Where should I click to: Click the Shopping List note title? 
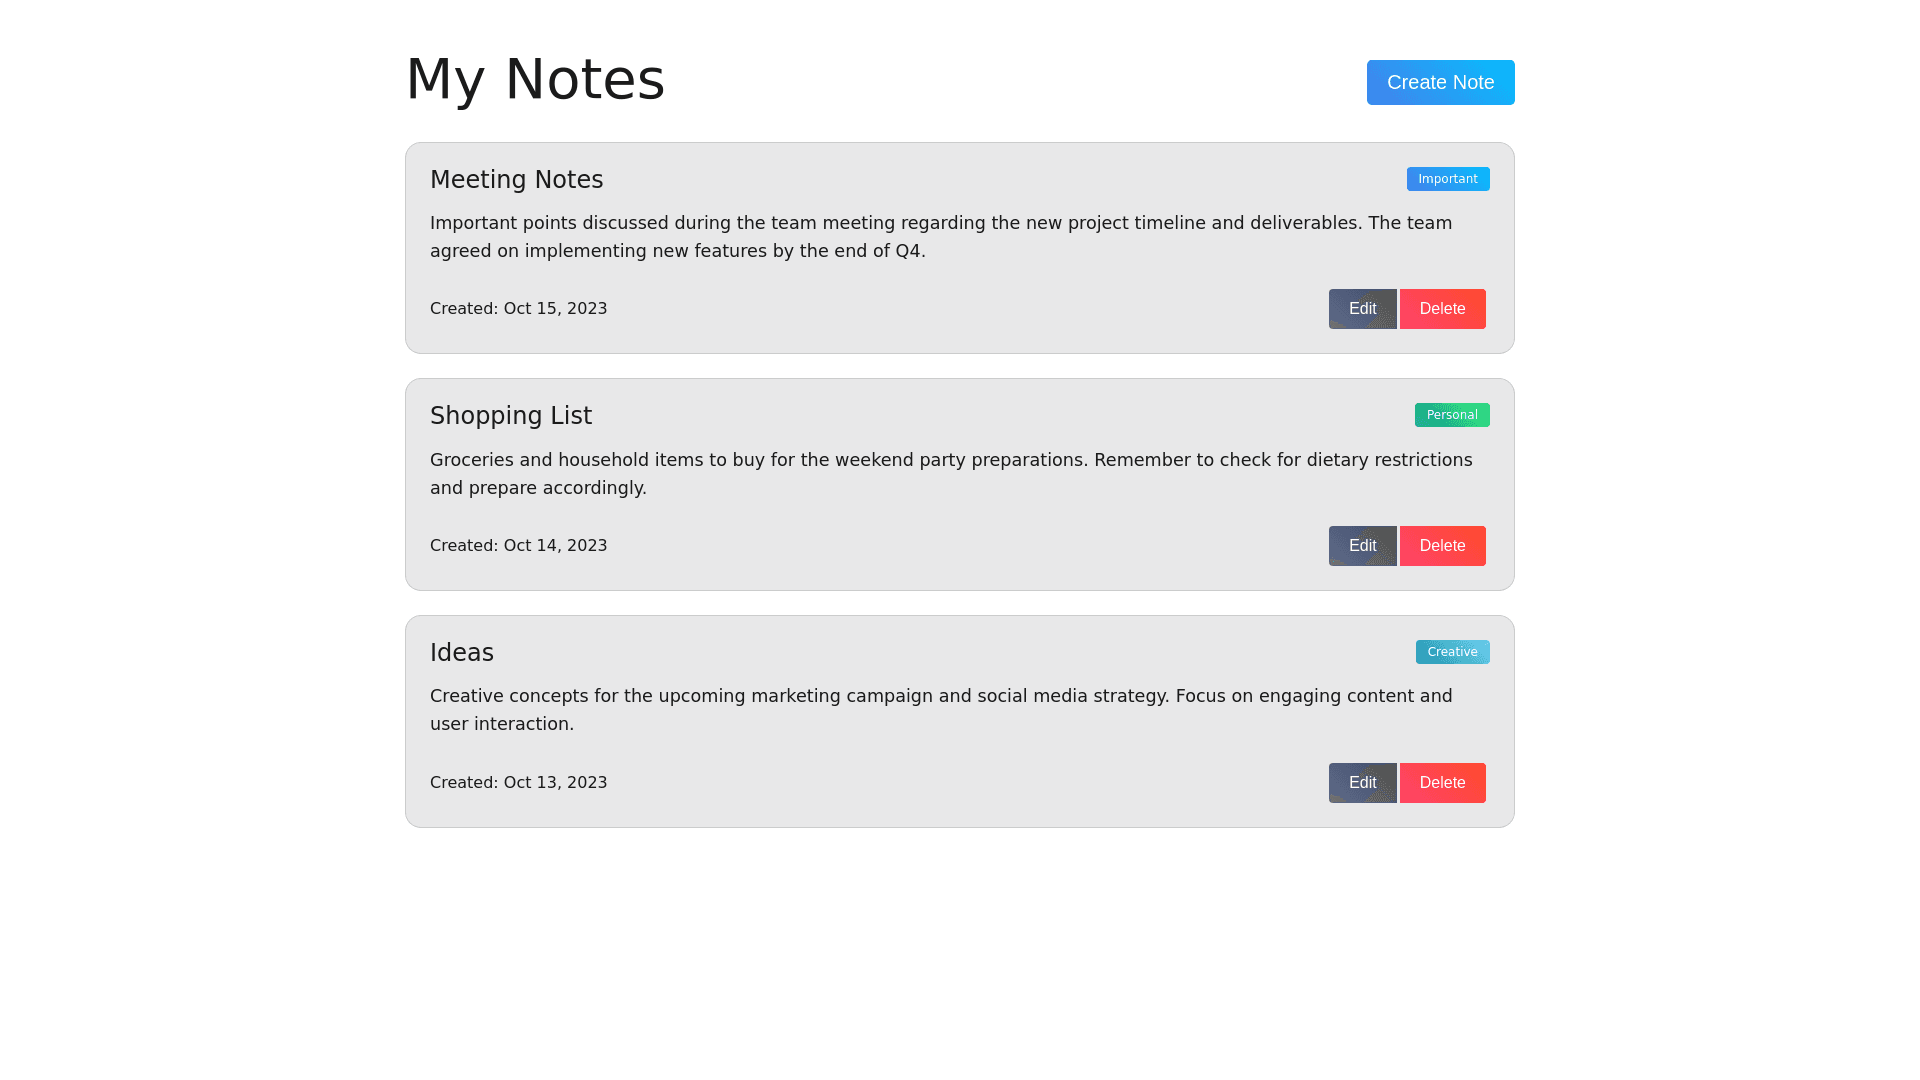coord(510,416)
